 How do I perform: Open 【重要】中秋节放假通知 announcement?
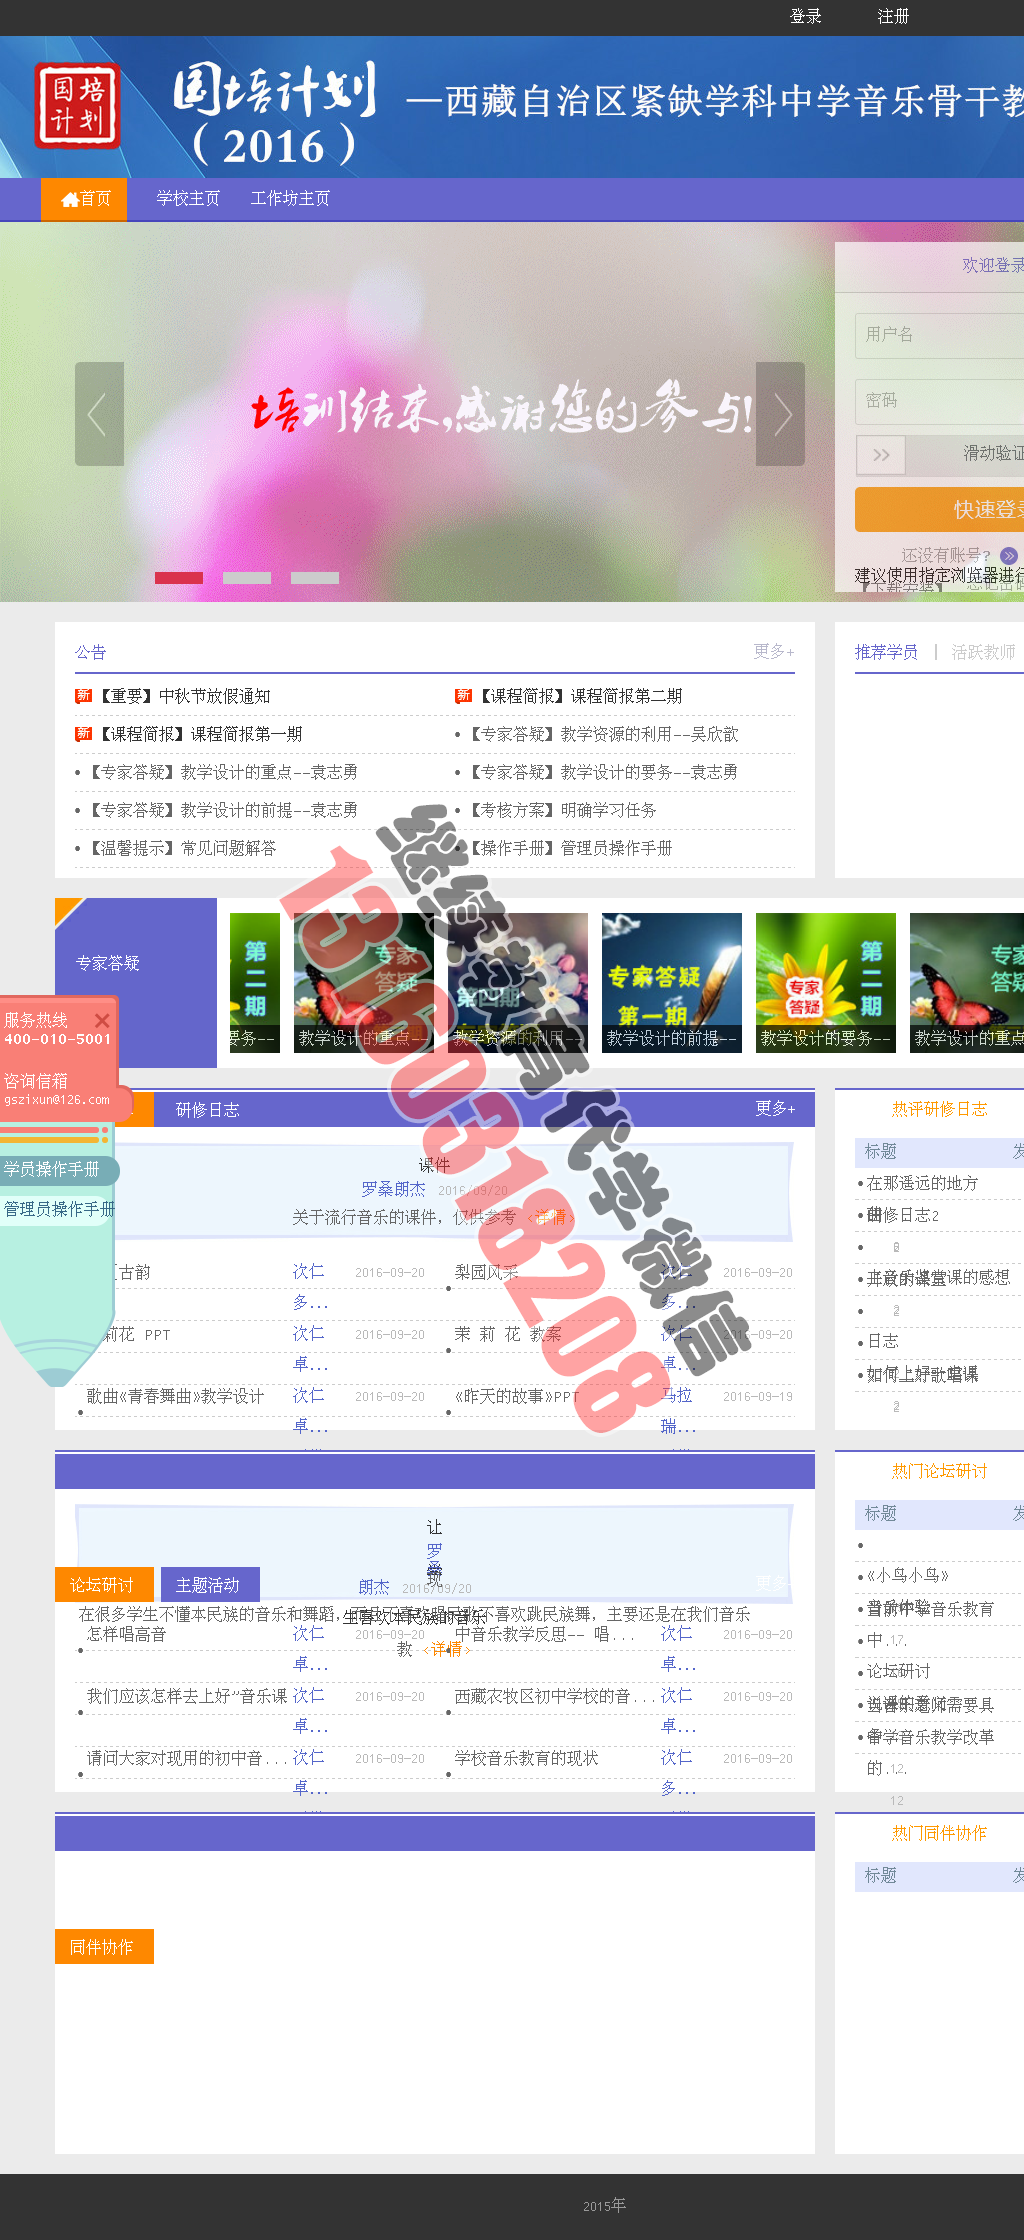184,697
